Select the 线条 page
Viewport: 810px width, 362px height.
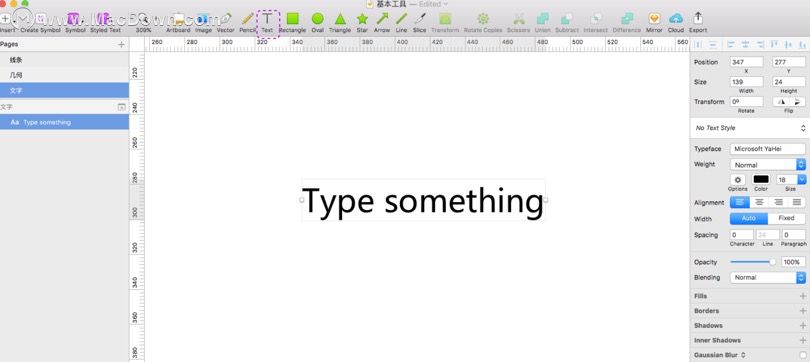(64, 60)
